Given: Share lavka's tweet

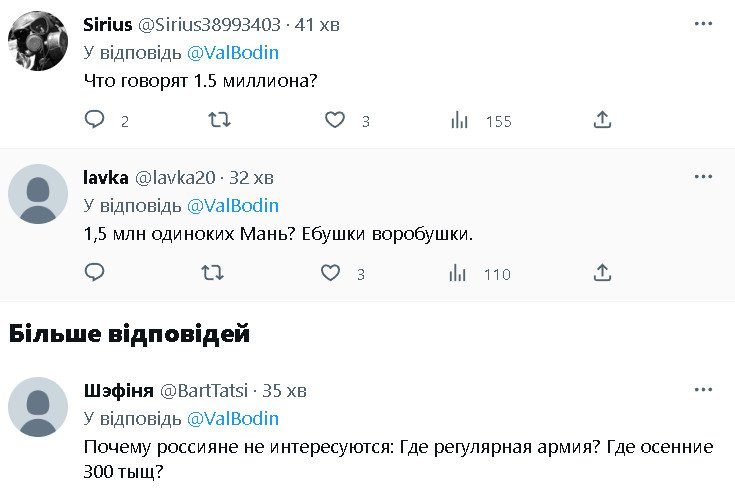Looking at the screenshot, I should (x=602, y=273).
